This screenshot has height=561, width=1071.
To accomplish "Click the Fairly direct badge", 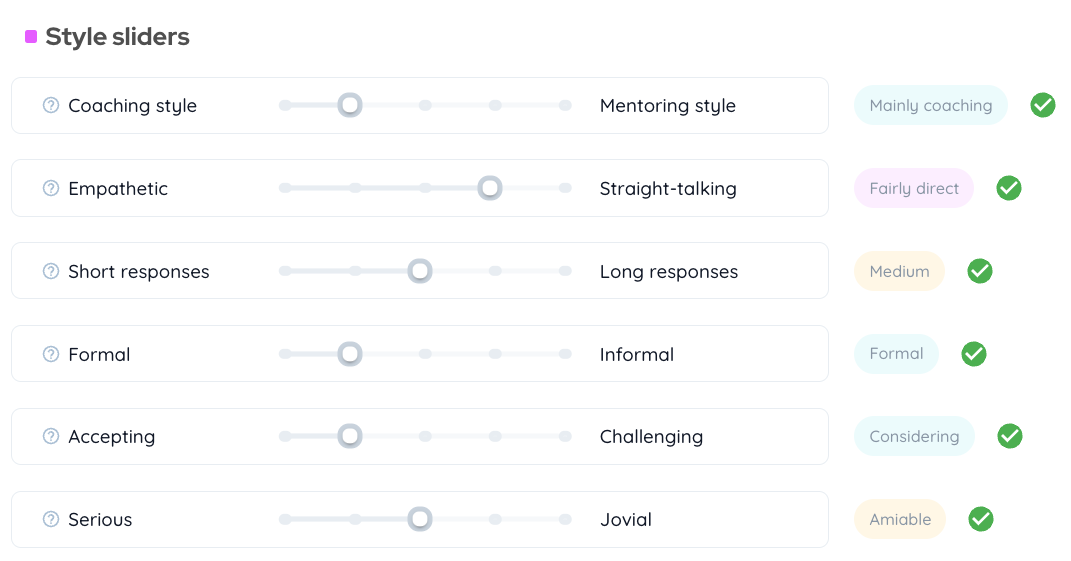I will [x=913, y=188].
